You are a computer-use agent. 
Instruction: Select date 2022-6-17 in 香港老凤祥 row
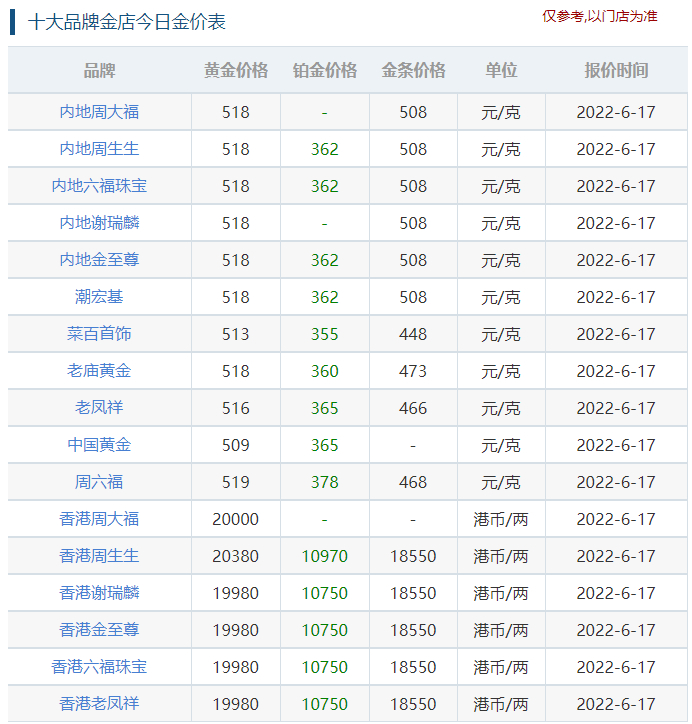pos(616,704)
